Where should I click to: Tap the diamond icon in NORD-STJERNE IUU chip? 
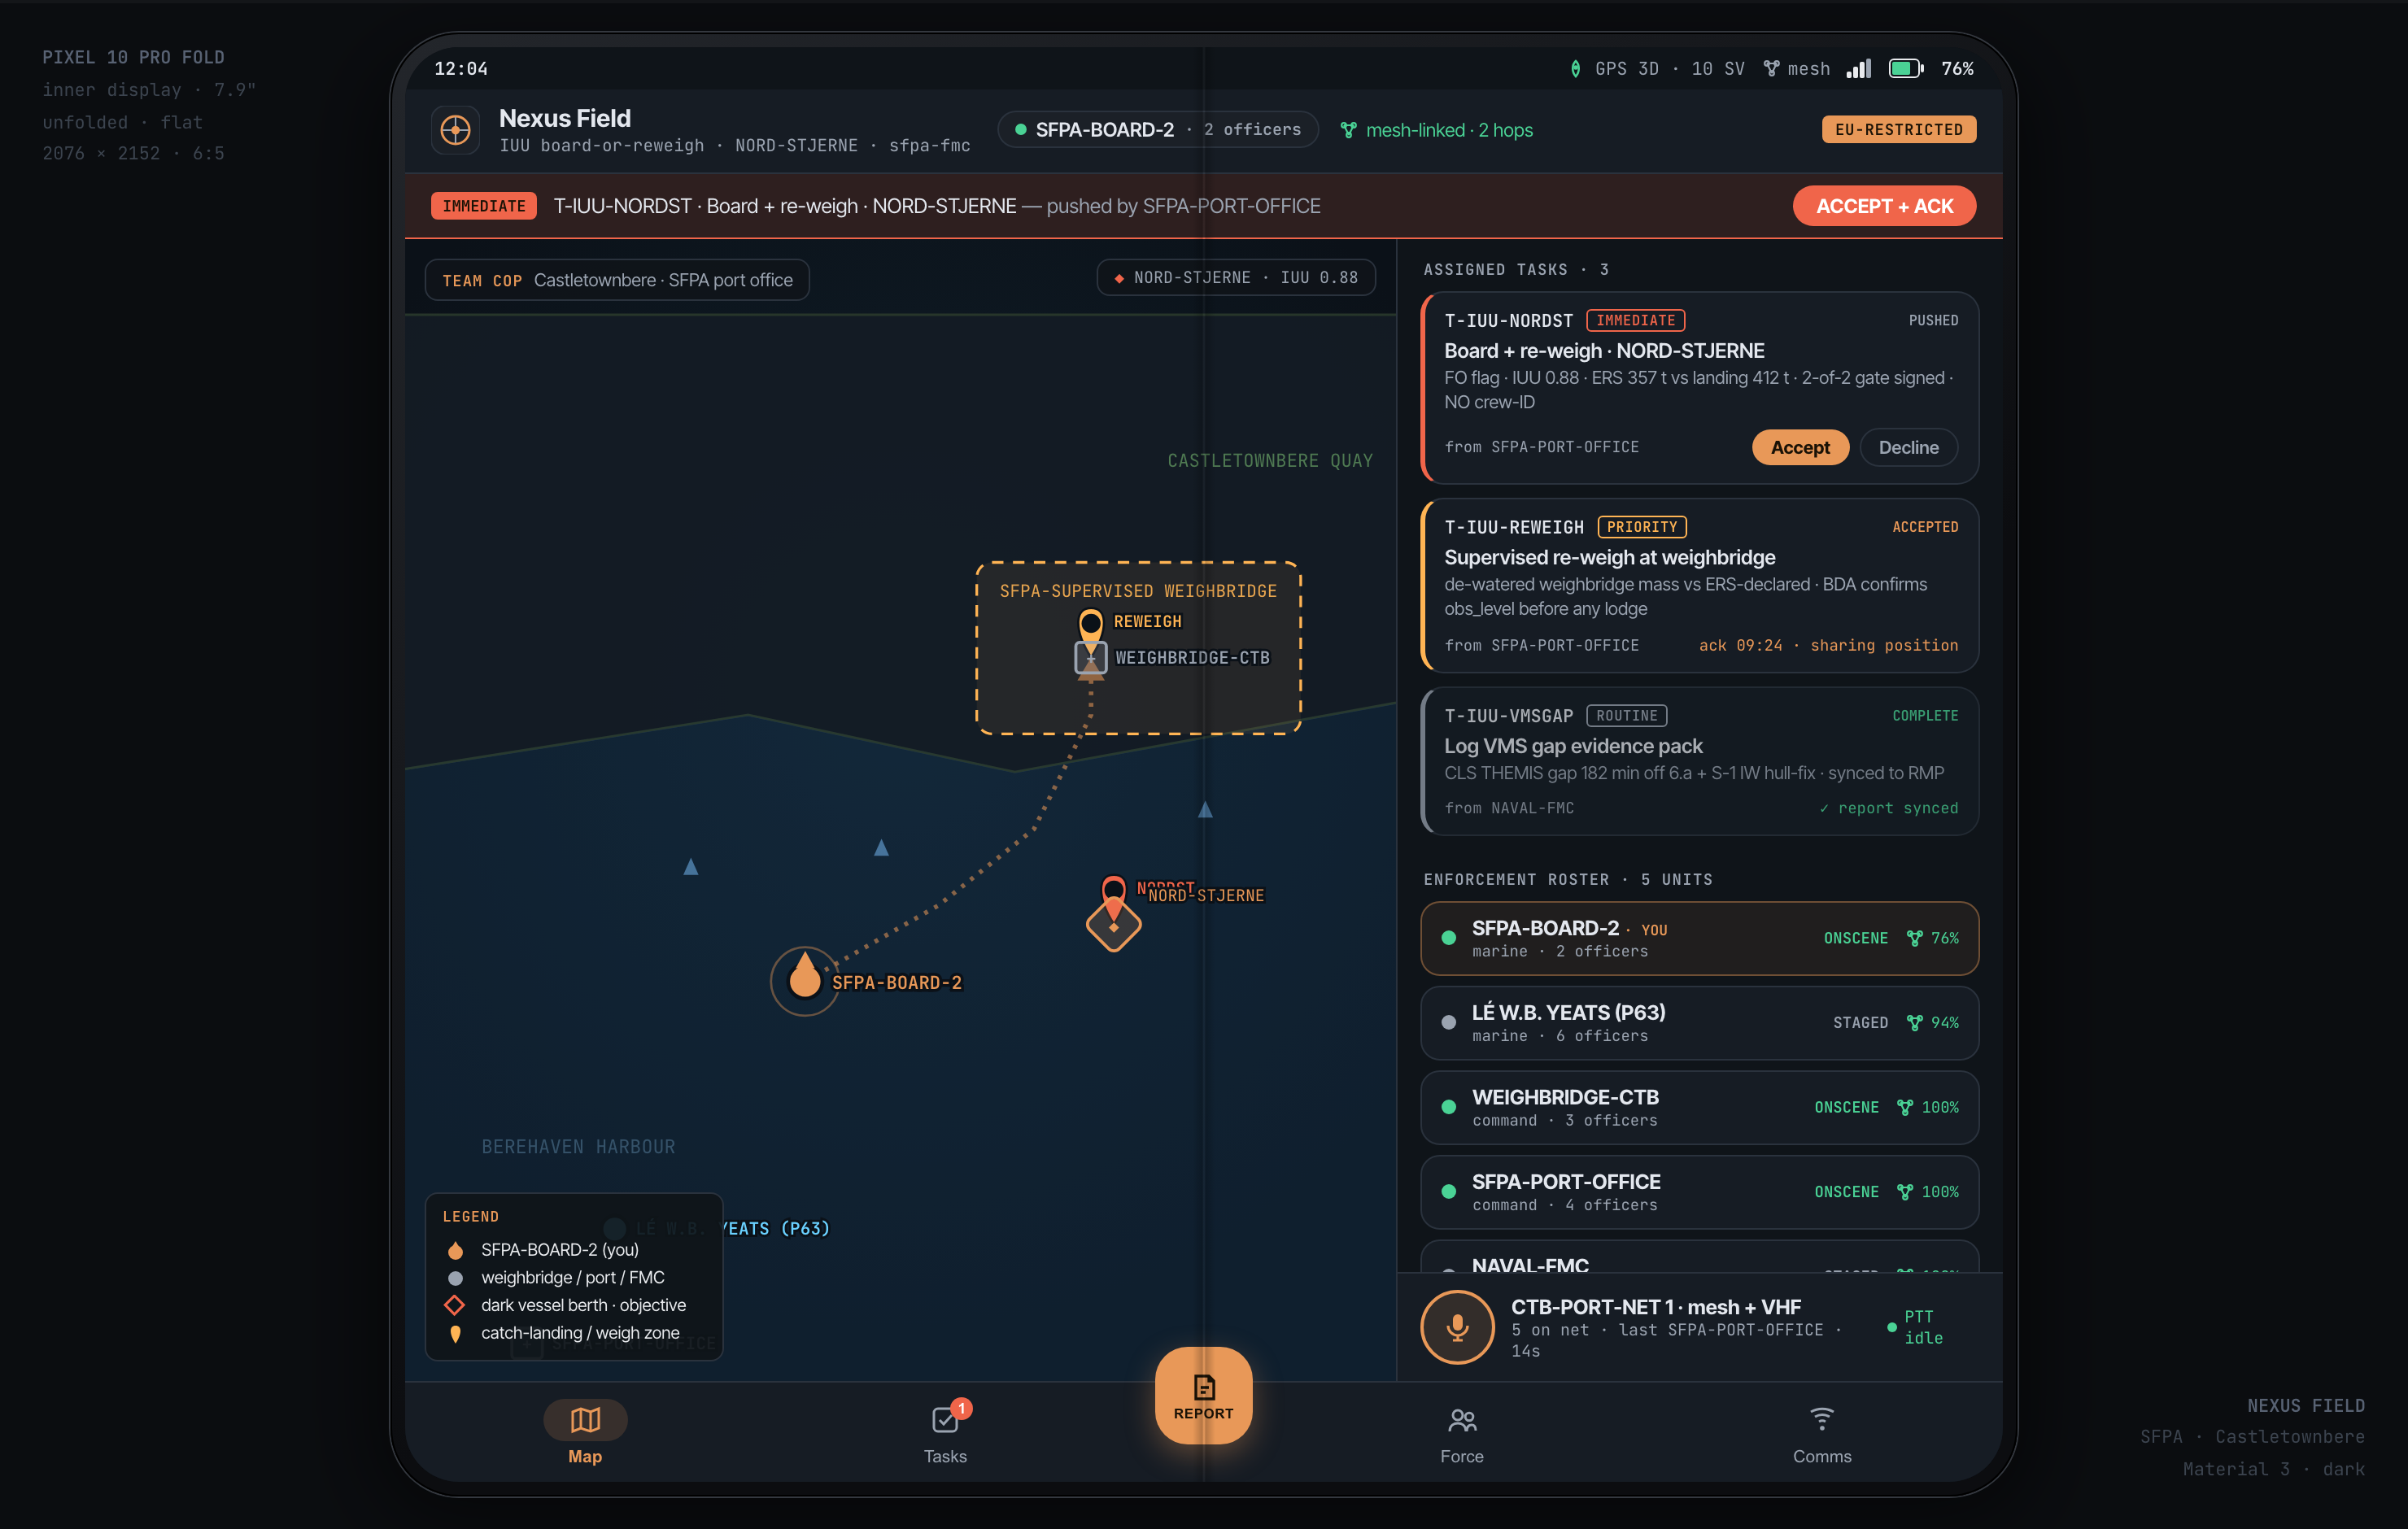click(1119, 278)
